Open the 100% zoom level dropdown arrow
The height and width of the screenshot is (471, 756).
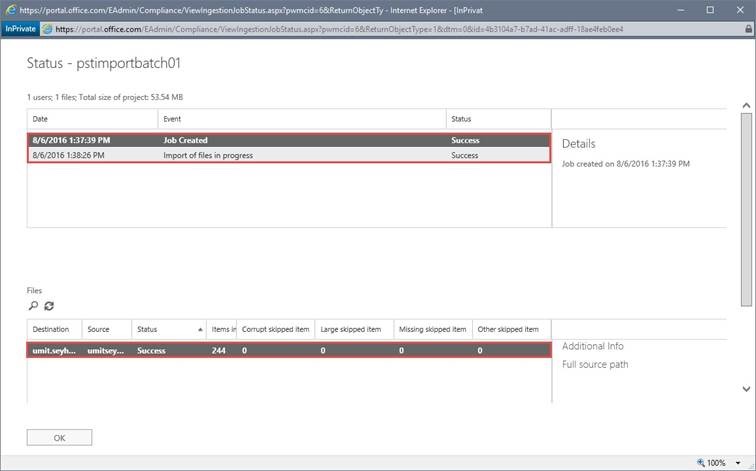click(x=738, y=463)
